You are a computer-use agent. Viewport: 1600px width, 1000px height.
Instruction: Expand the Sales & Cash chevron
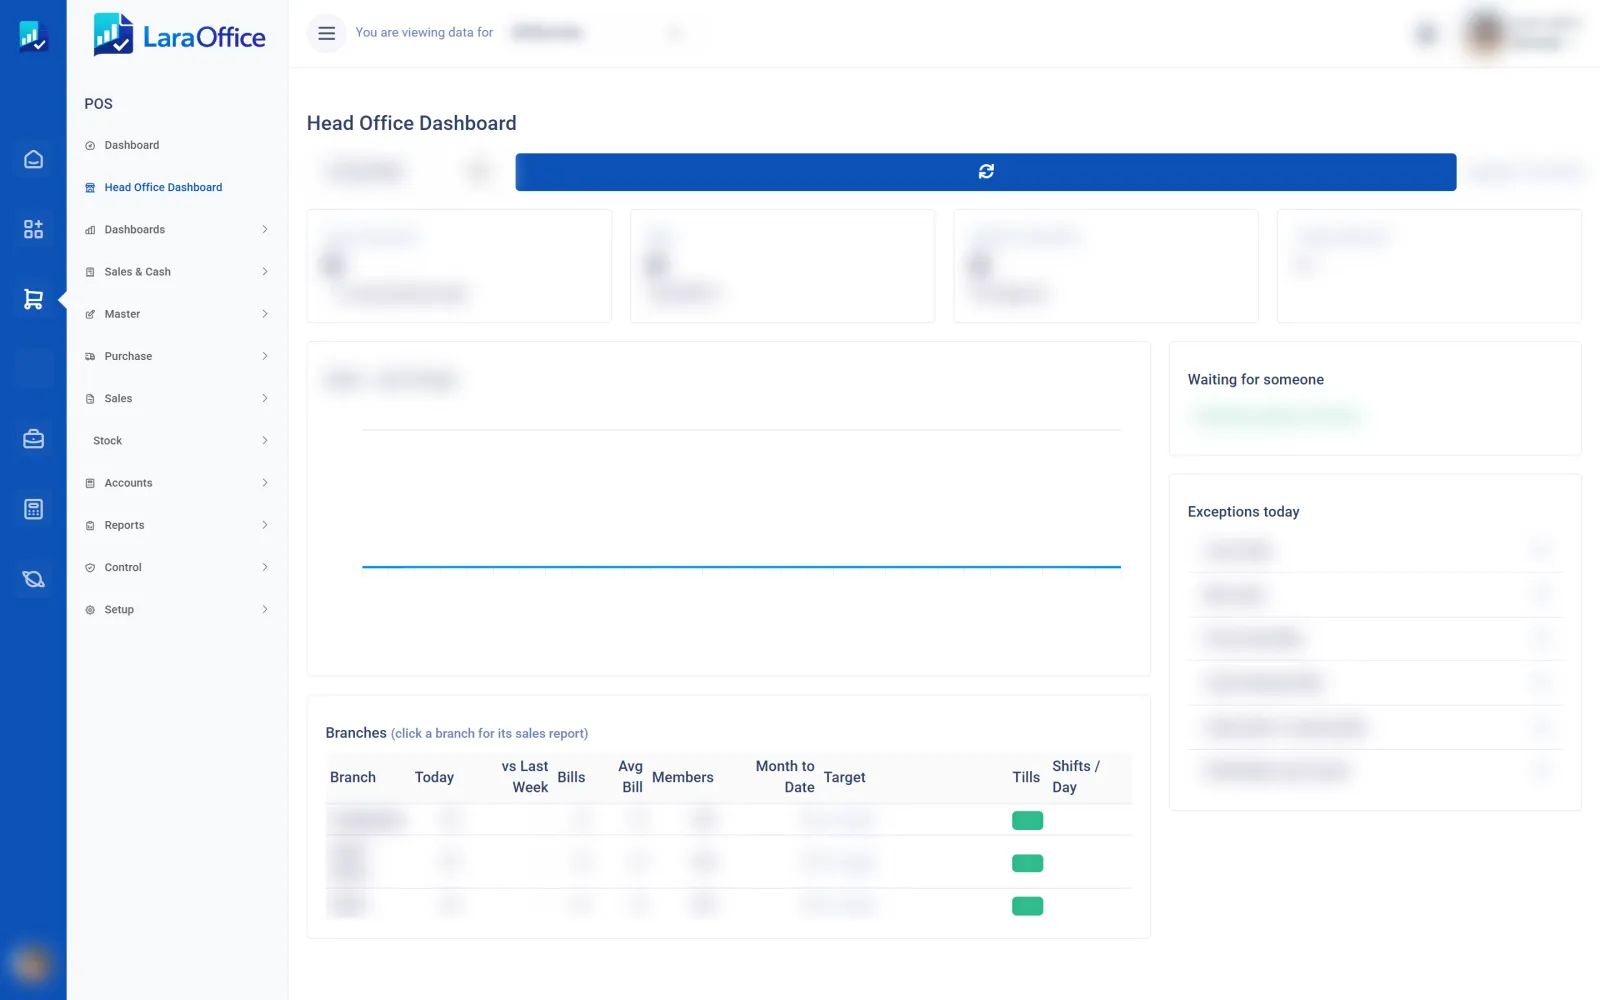point(265,272)
